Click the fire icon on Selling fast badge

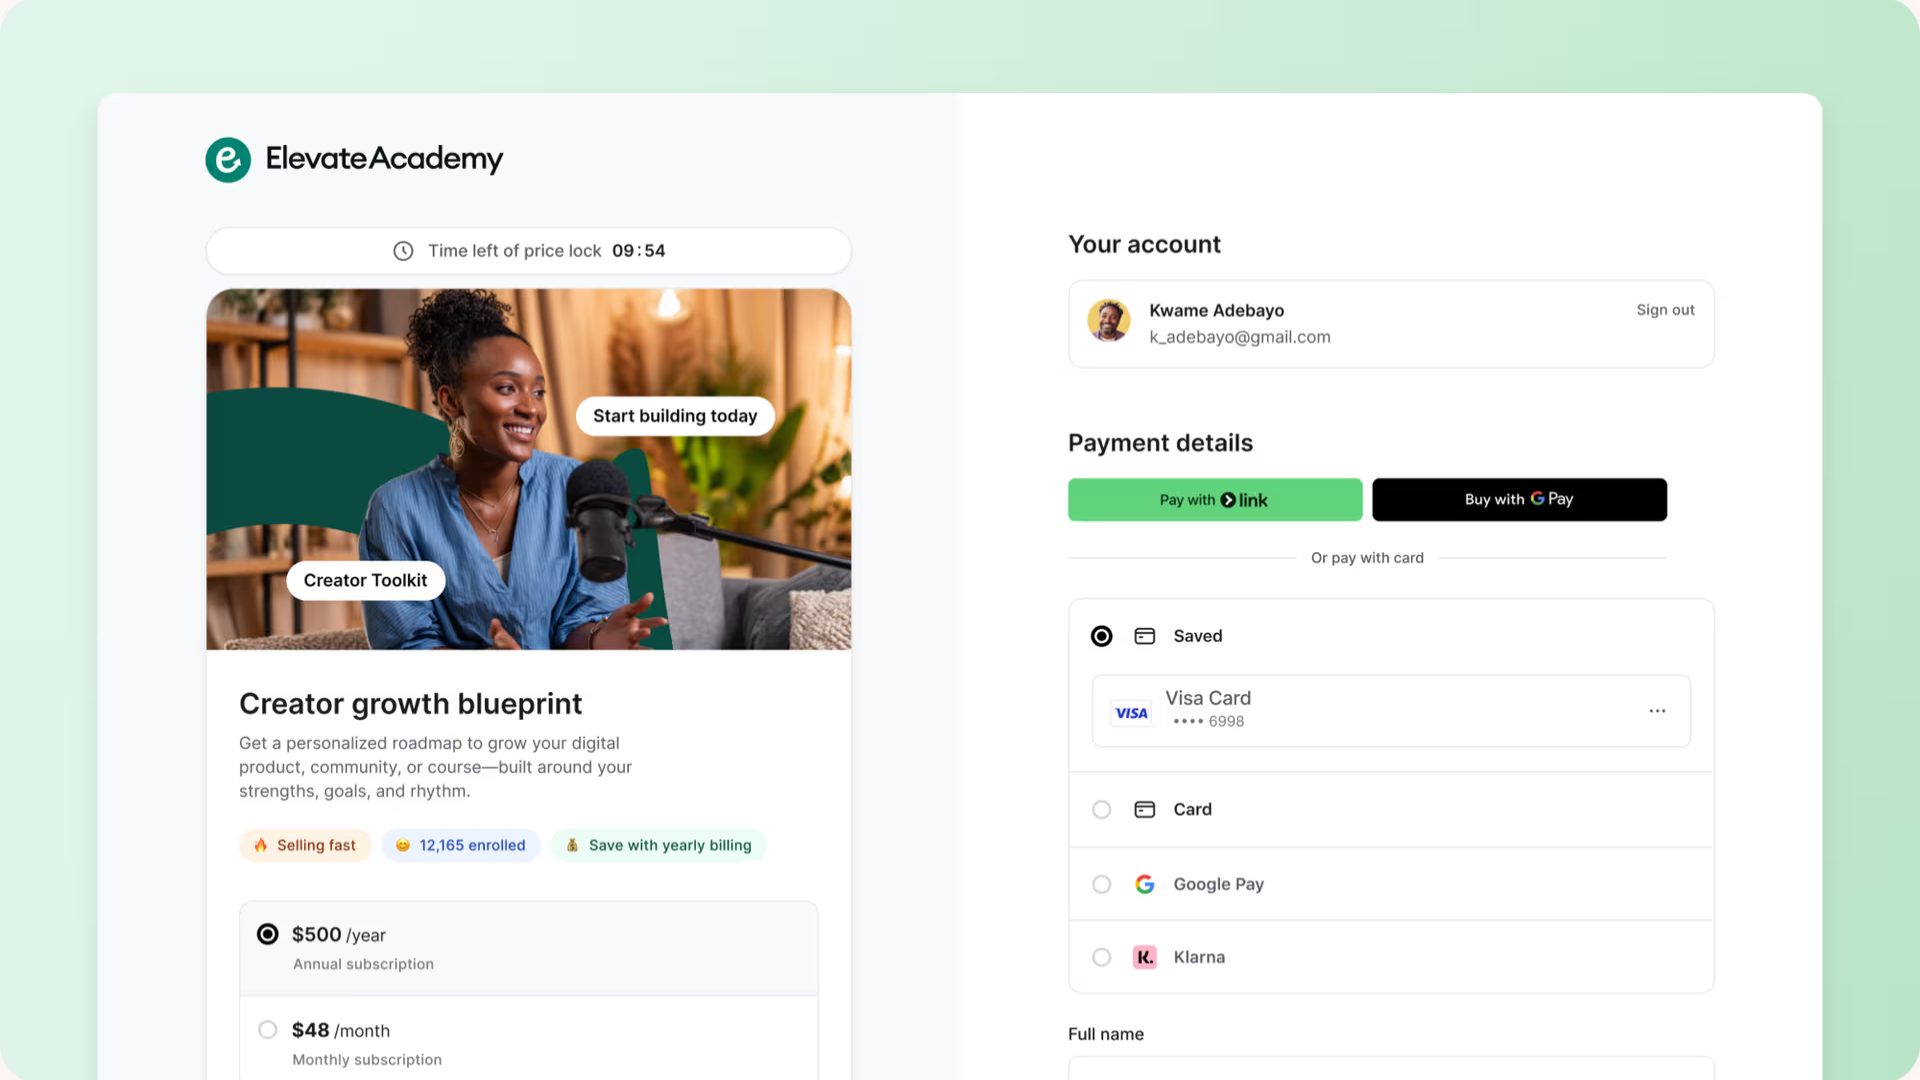pyautogui.click(x=261, y=845)
